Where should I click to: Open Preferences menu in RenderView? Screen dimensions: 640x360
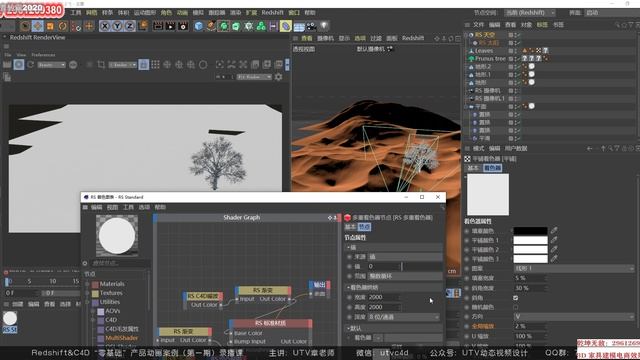click(43, 55)
